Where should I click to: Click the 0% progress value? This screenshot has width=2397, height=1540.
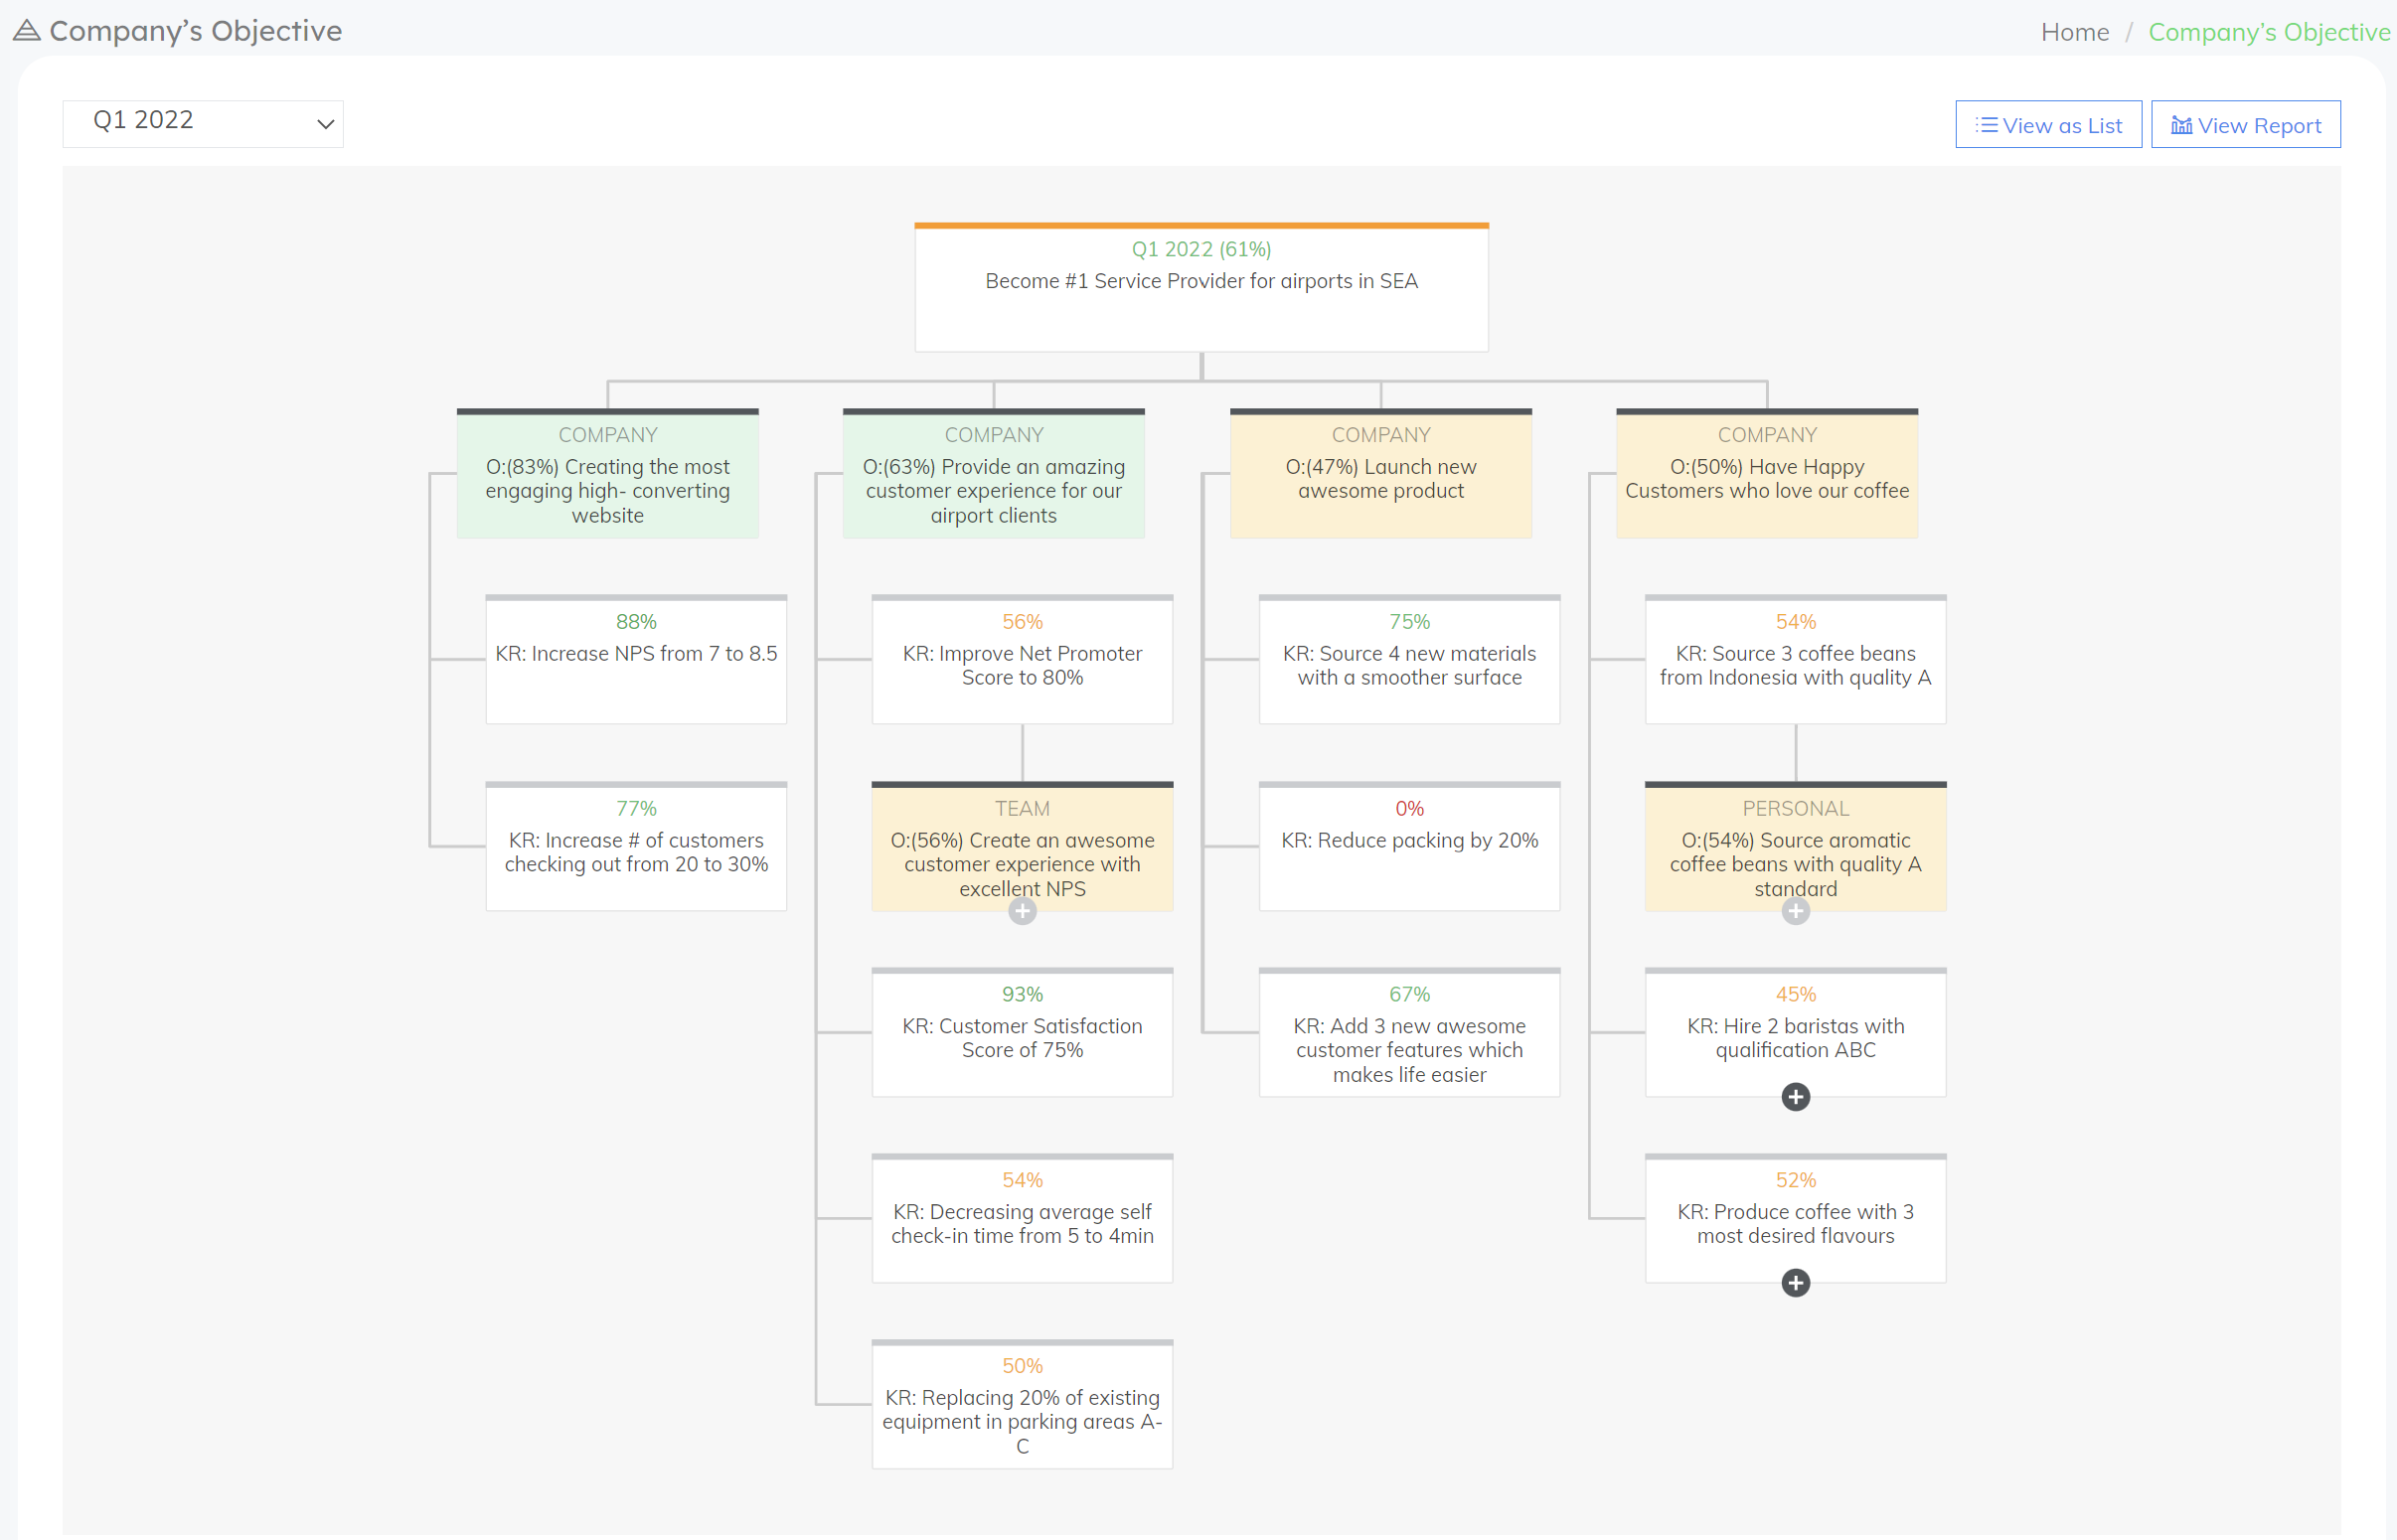1409,809
